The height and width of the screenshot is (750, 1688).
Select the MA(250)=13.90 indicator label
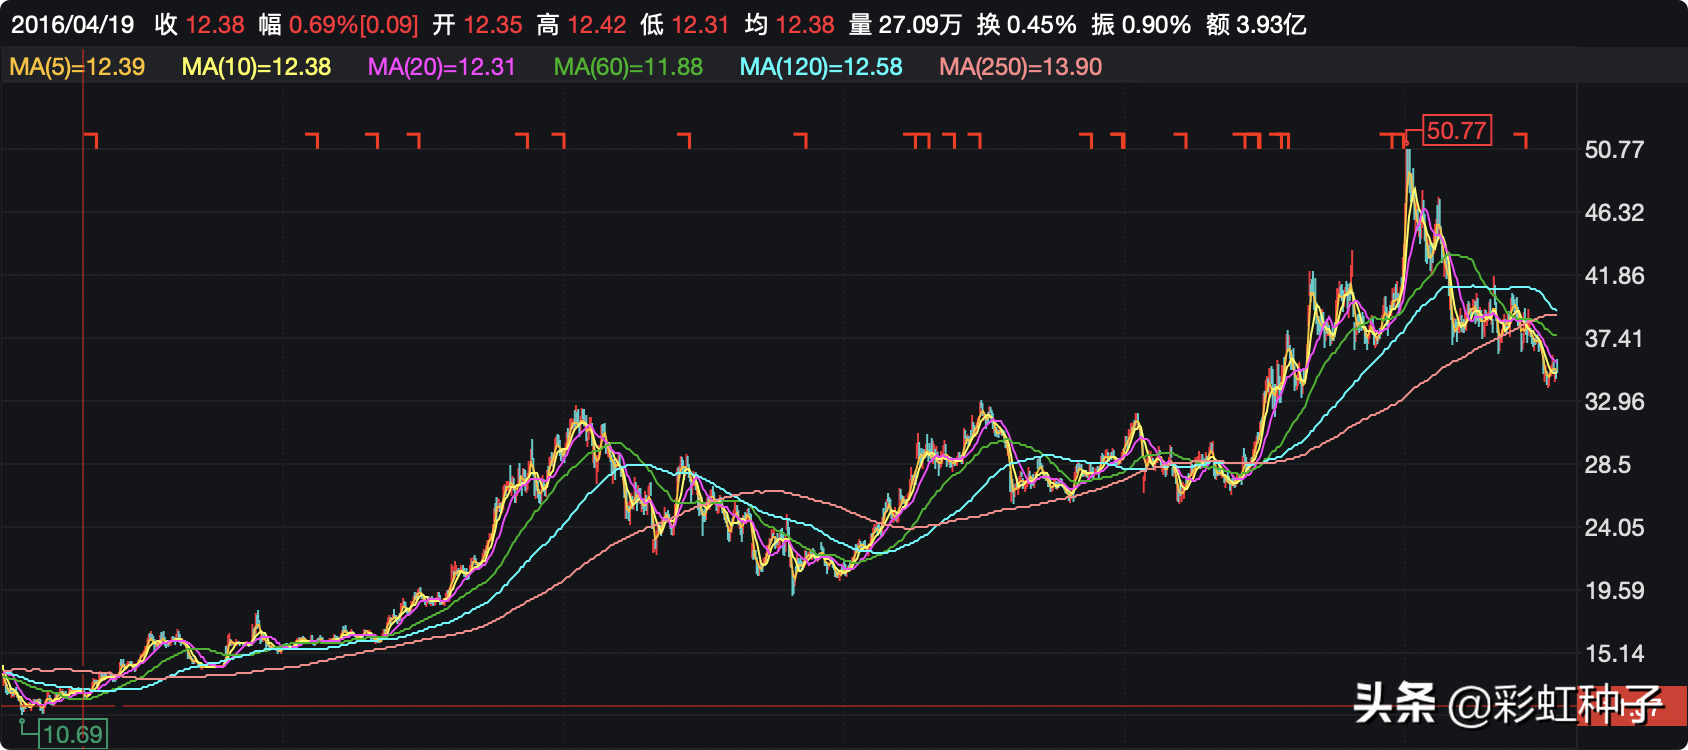(1021, 67)
